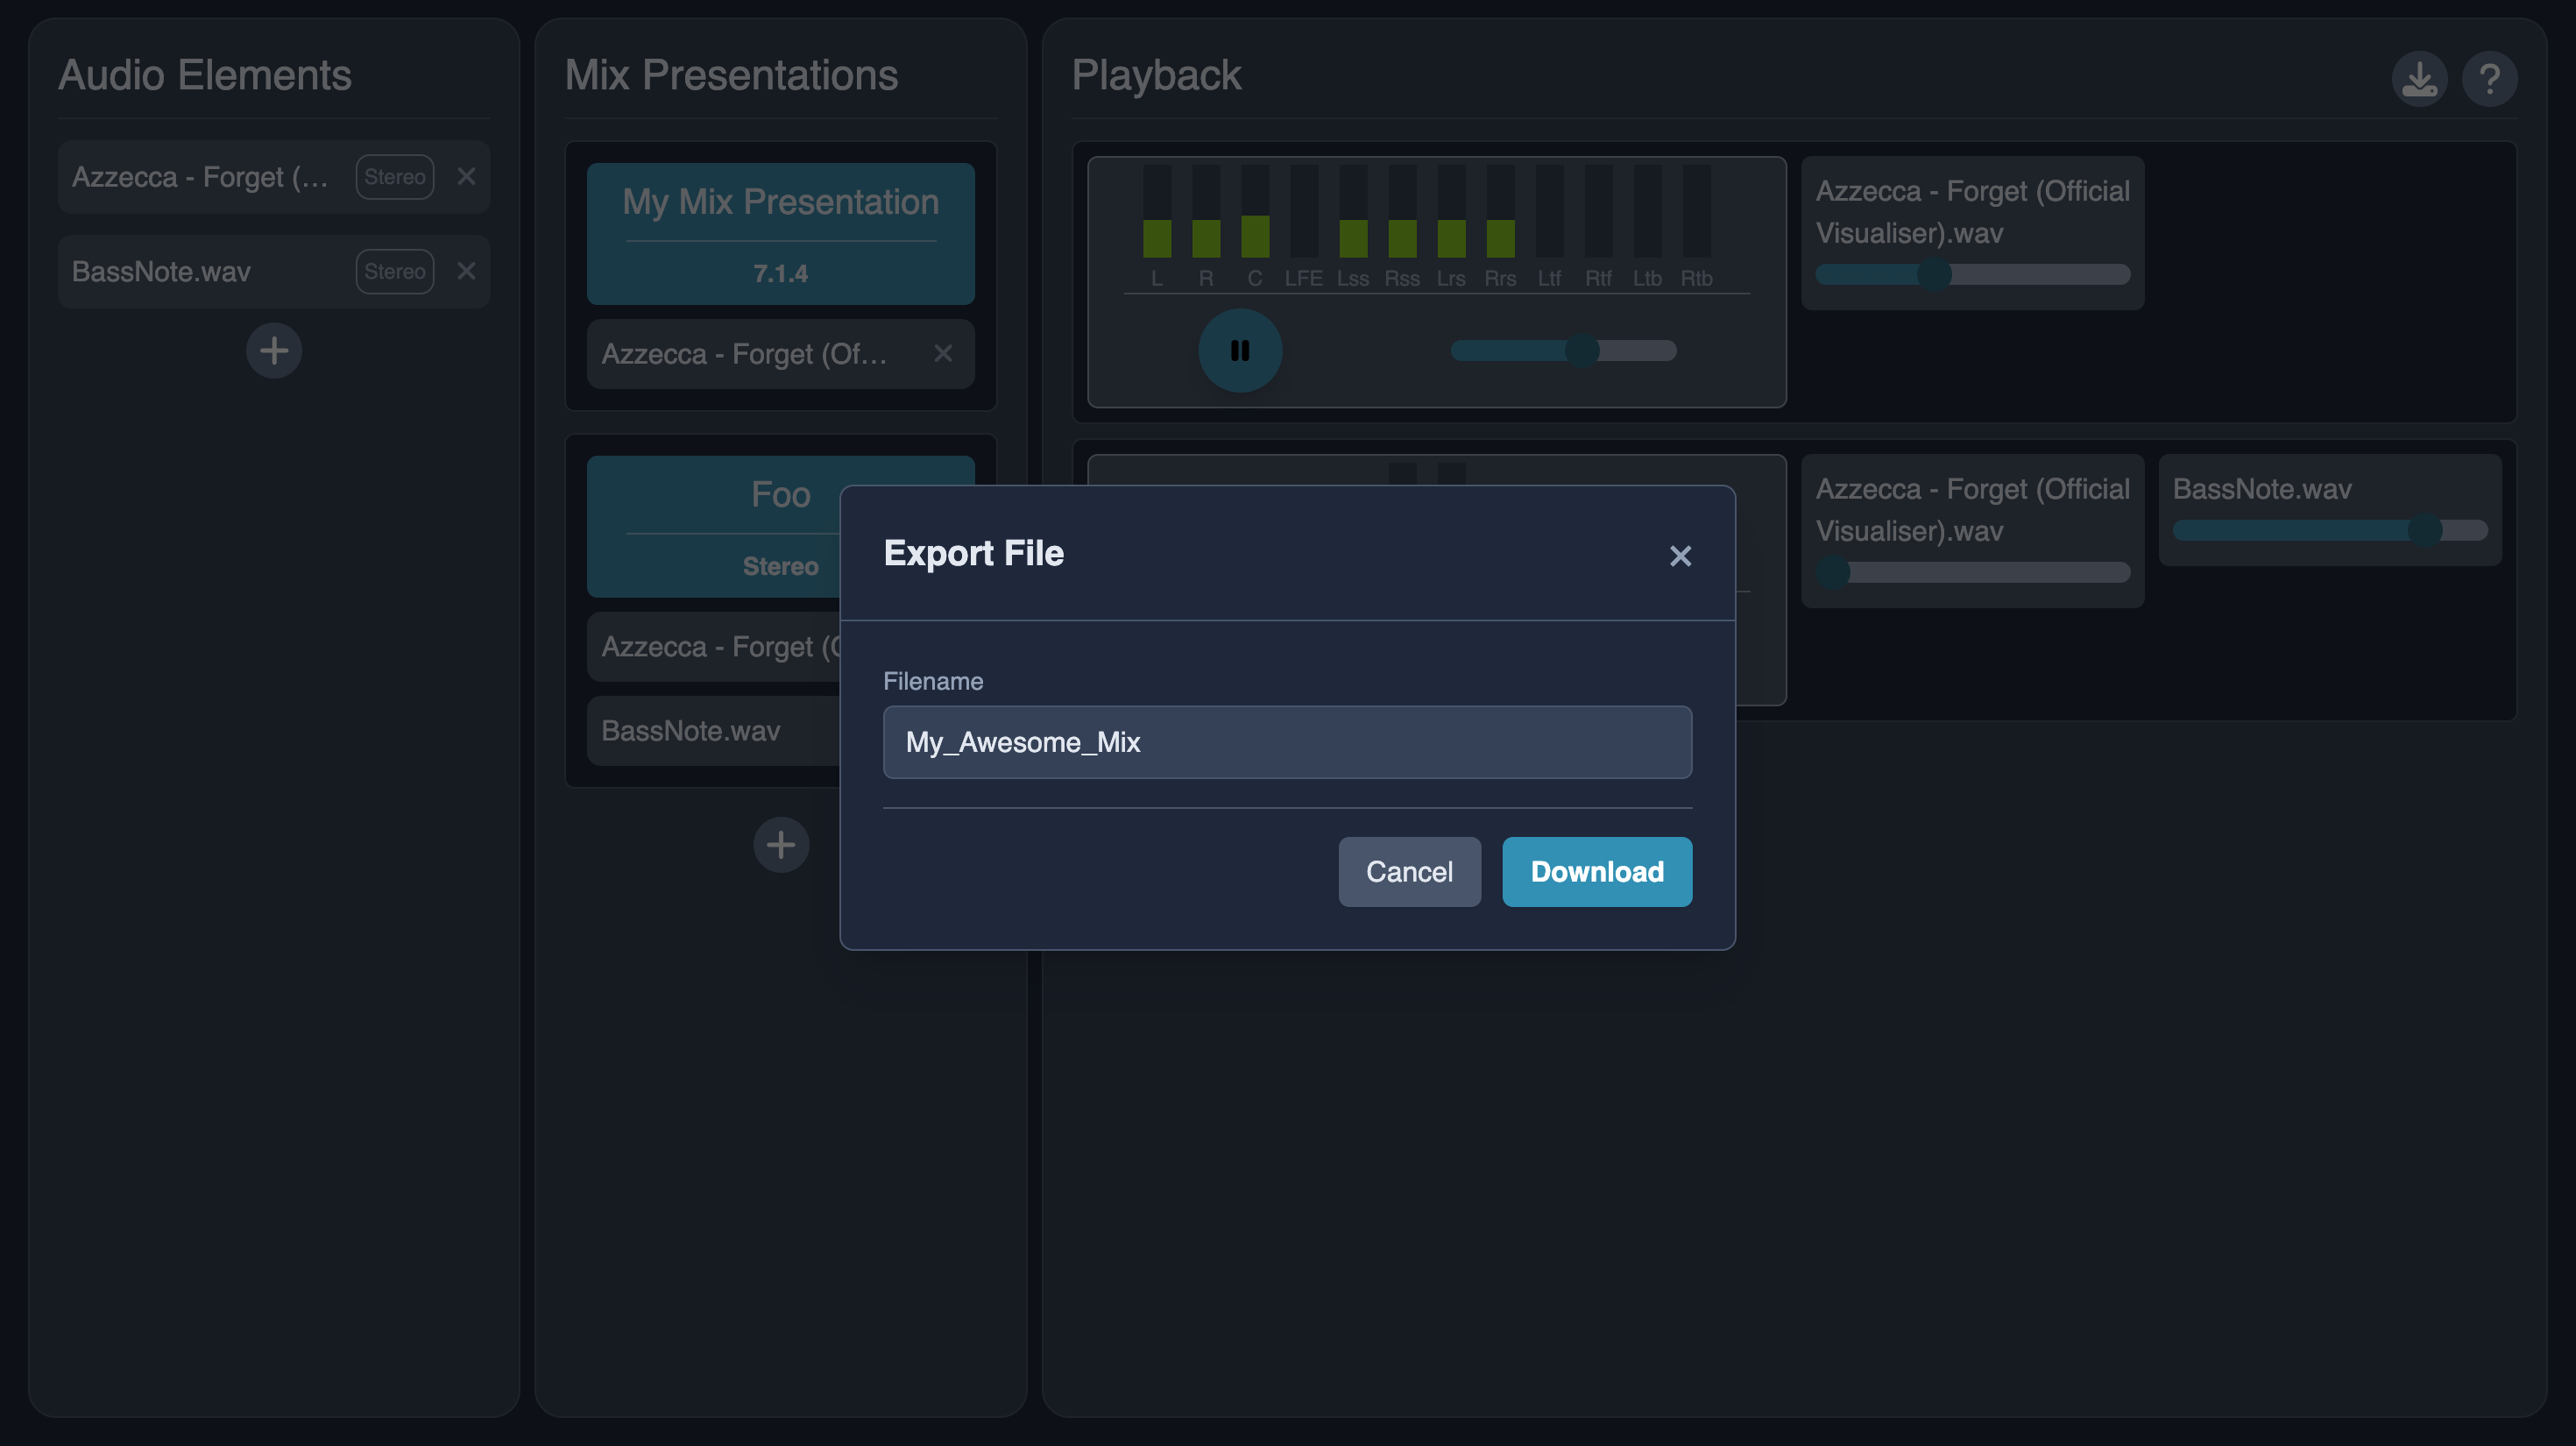Remove Azzecca audio element from Audio Elements
Screen dimensions: 2576x1446
coord(466,176)
